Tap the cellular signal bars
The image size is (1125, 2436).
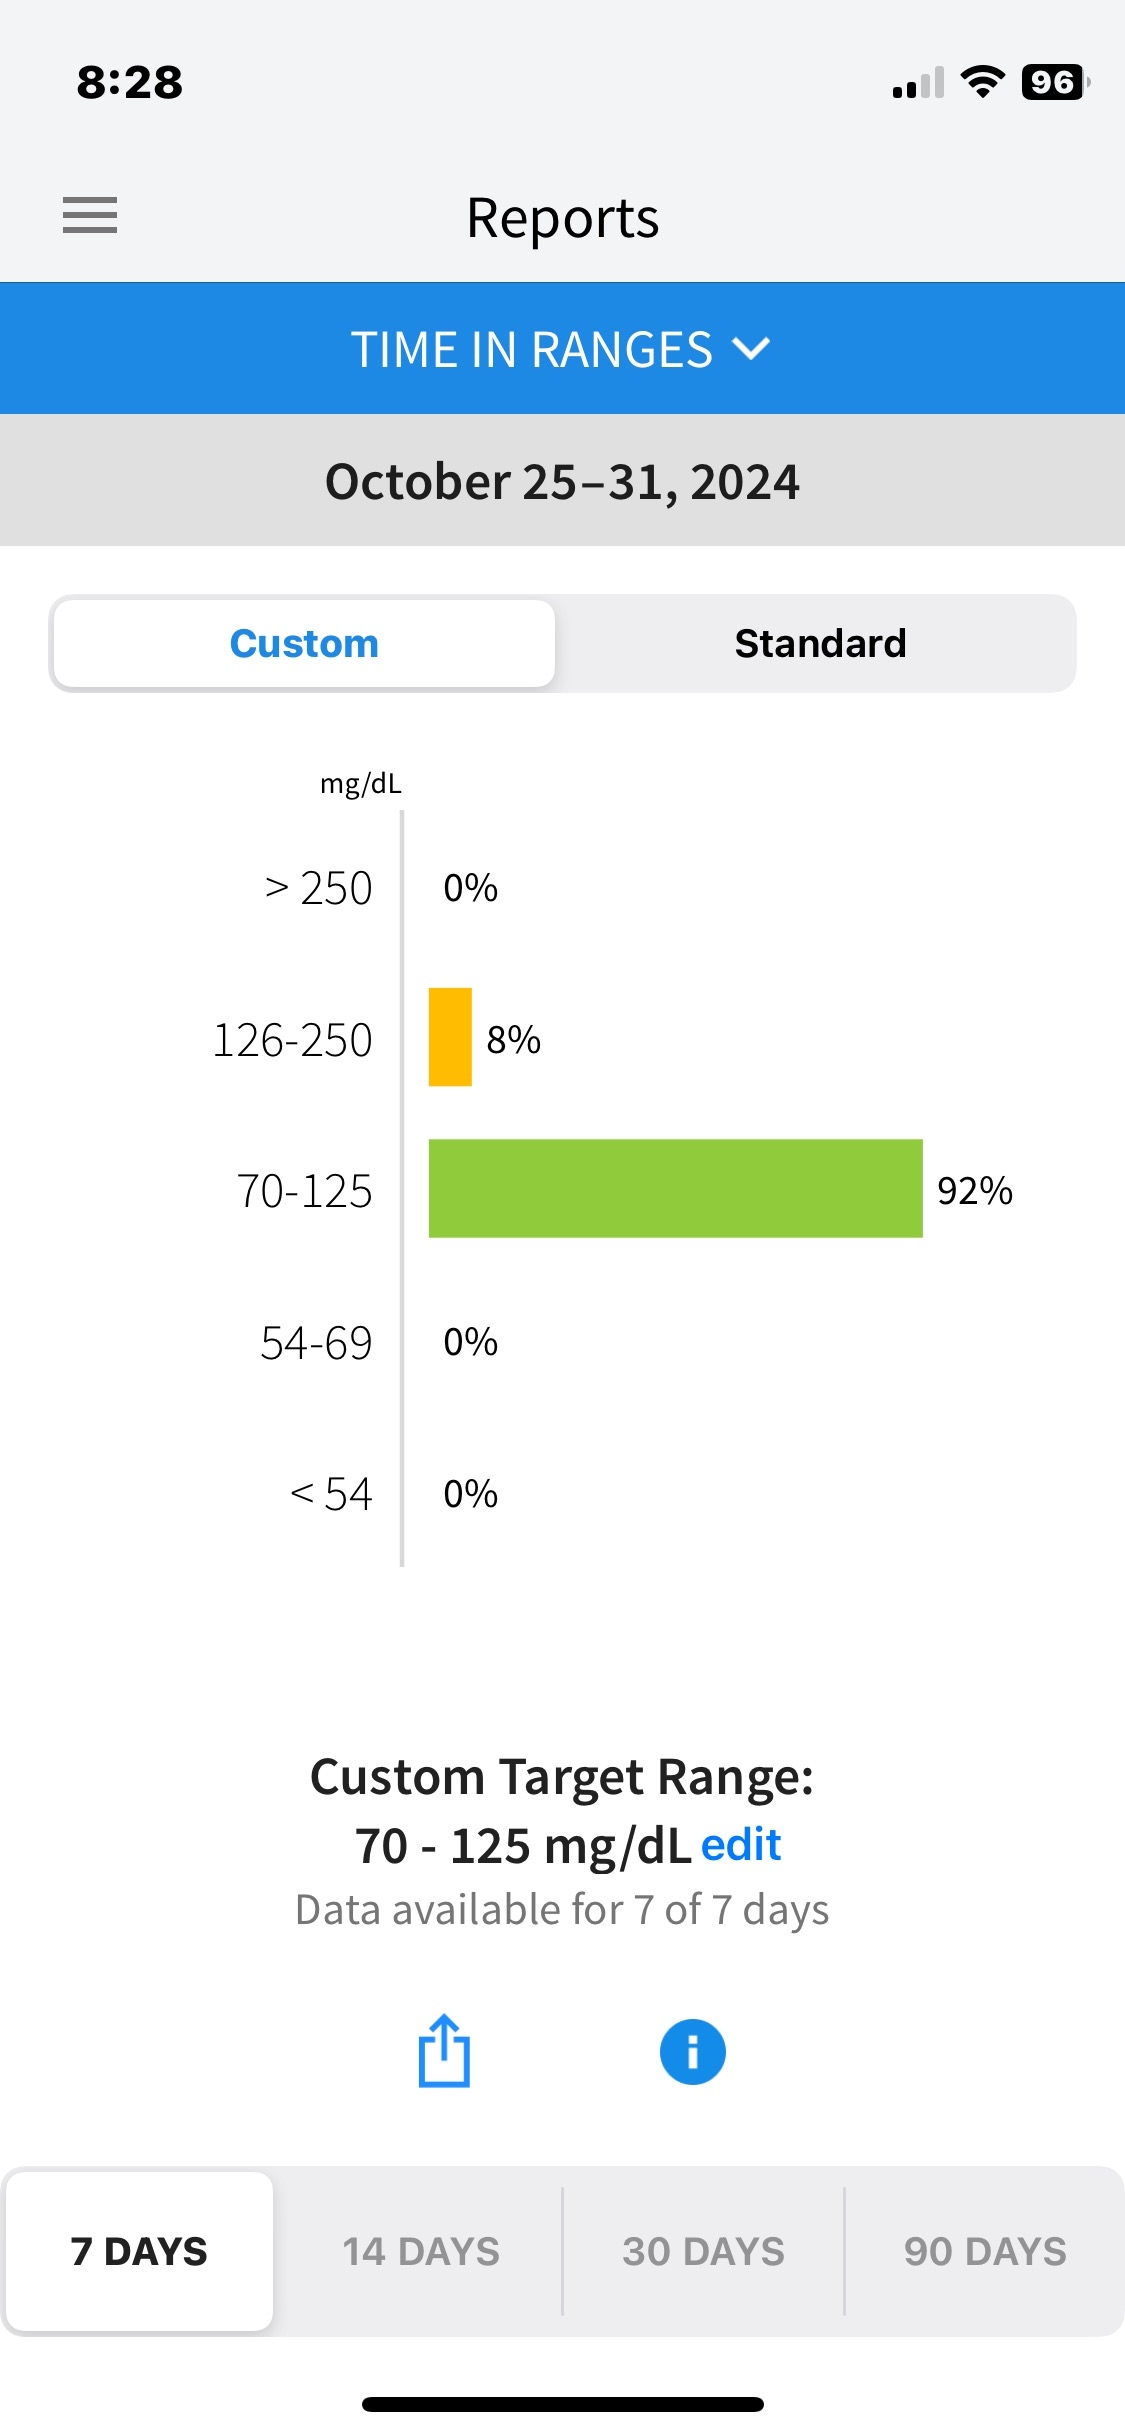pos(918,84)
